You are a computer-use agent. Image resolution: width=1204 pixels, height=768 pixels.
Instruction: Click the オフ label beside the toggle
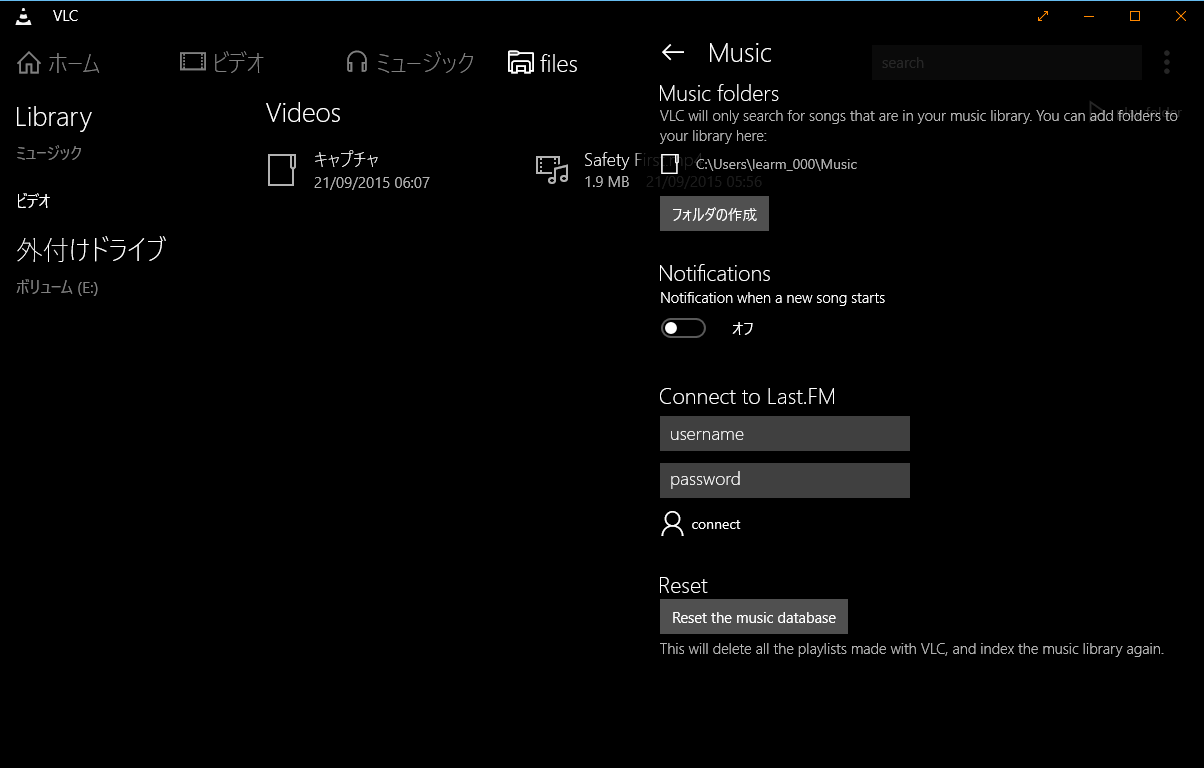tap(743, 328)
